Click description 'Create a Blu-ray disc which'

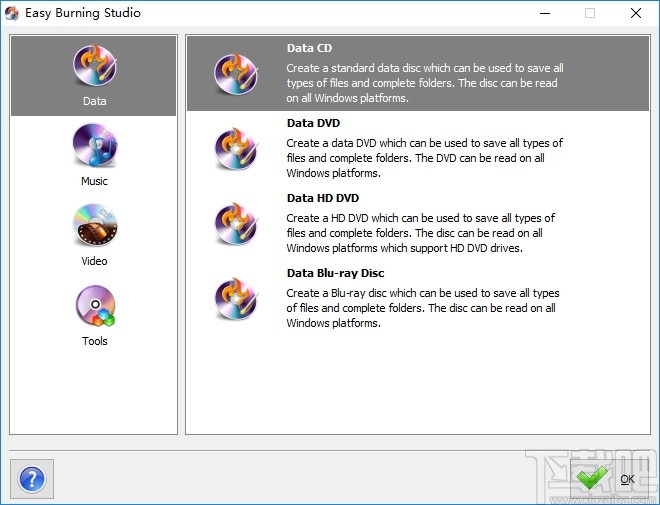click(x=423, y=308)
